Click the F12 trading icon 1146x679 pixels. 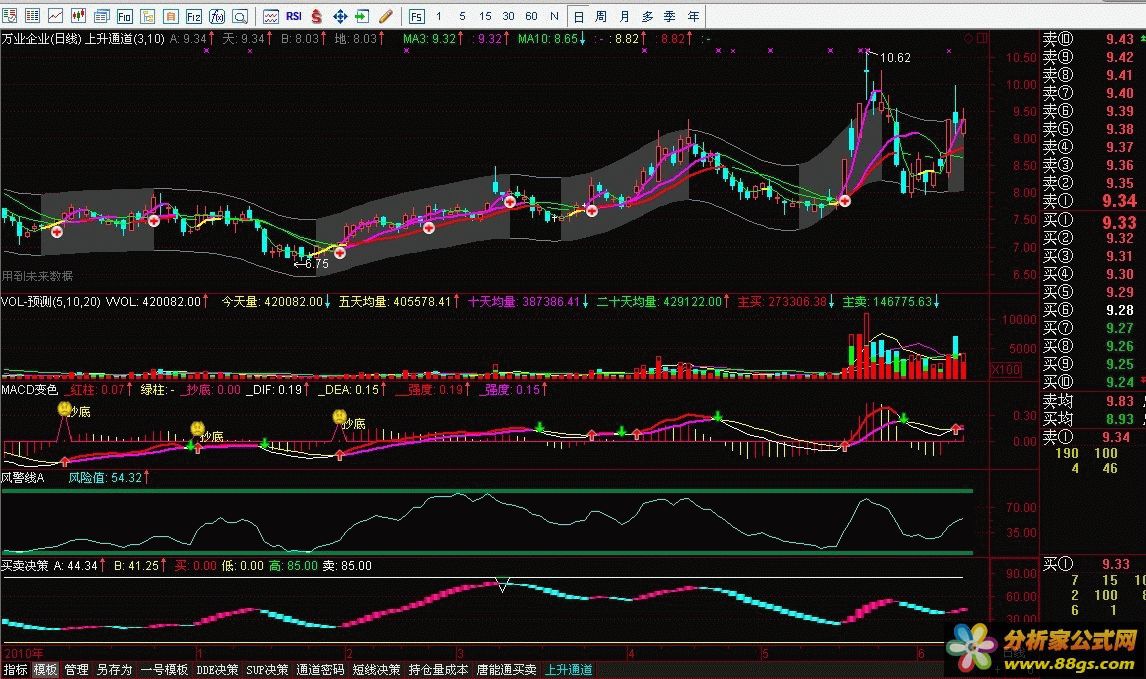pos(194,15)
